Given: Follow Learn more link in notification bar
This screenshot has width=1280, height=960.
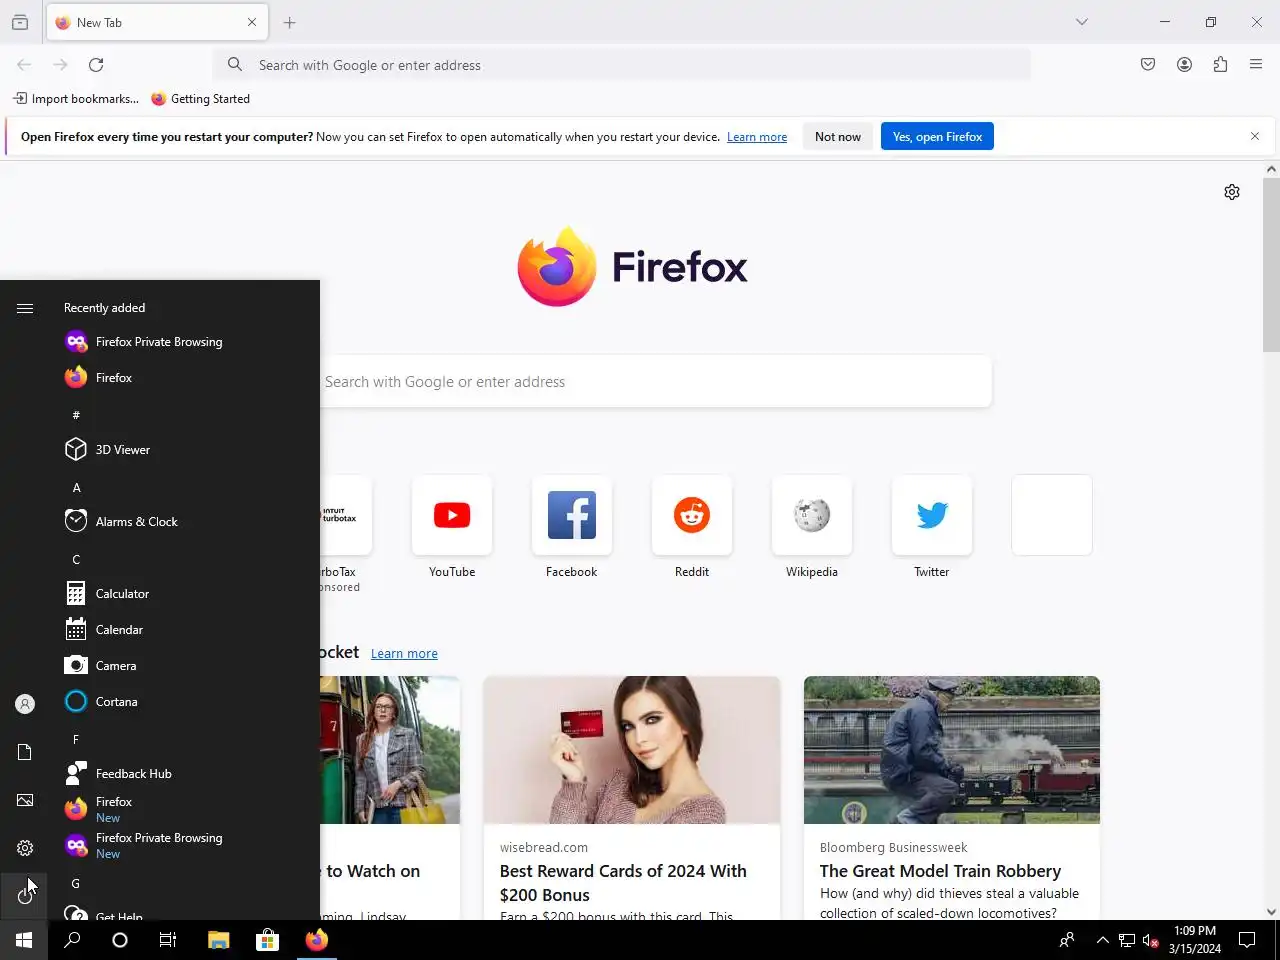Looking at the screenshot, I should 757,137.
